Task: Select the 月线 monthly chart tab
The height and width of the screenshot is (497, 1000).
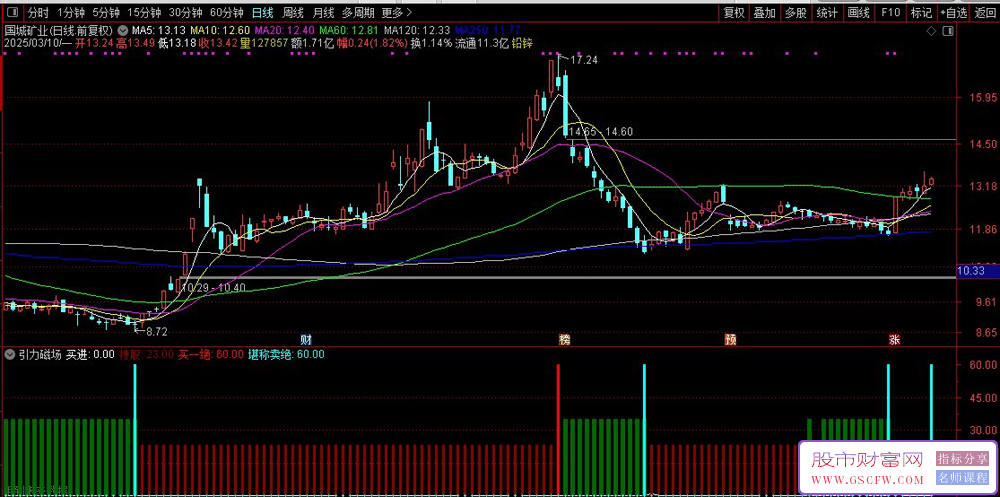Action: pyautogui.click(x=324, y=12)
